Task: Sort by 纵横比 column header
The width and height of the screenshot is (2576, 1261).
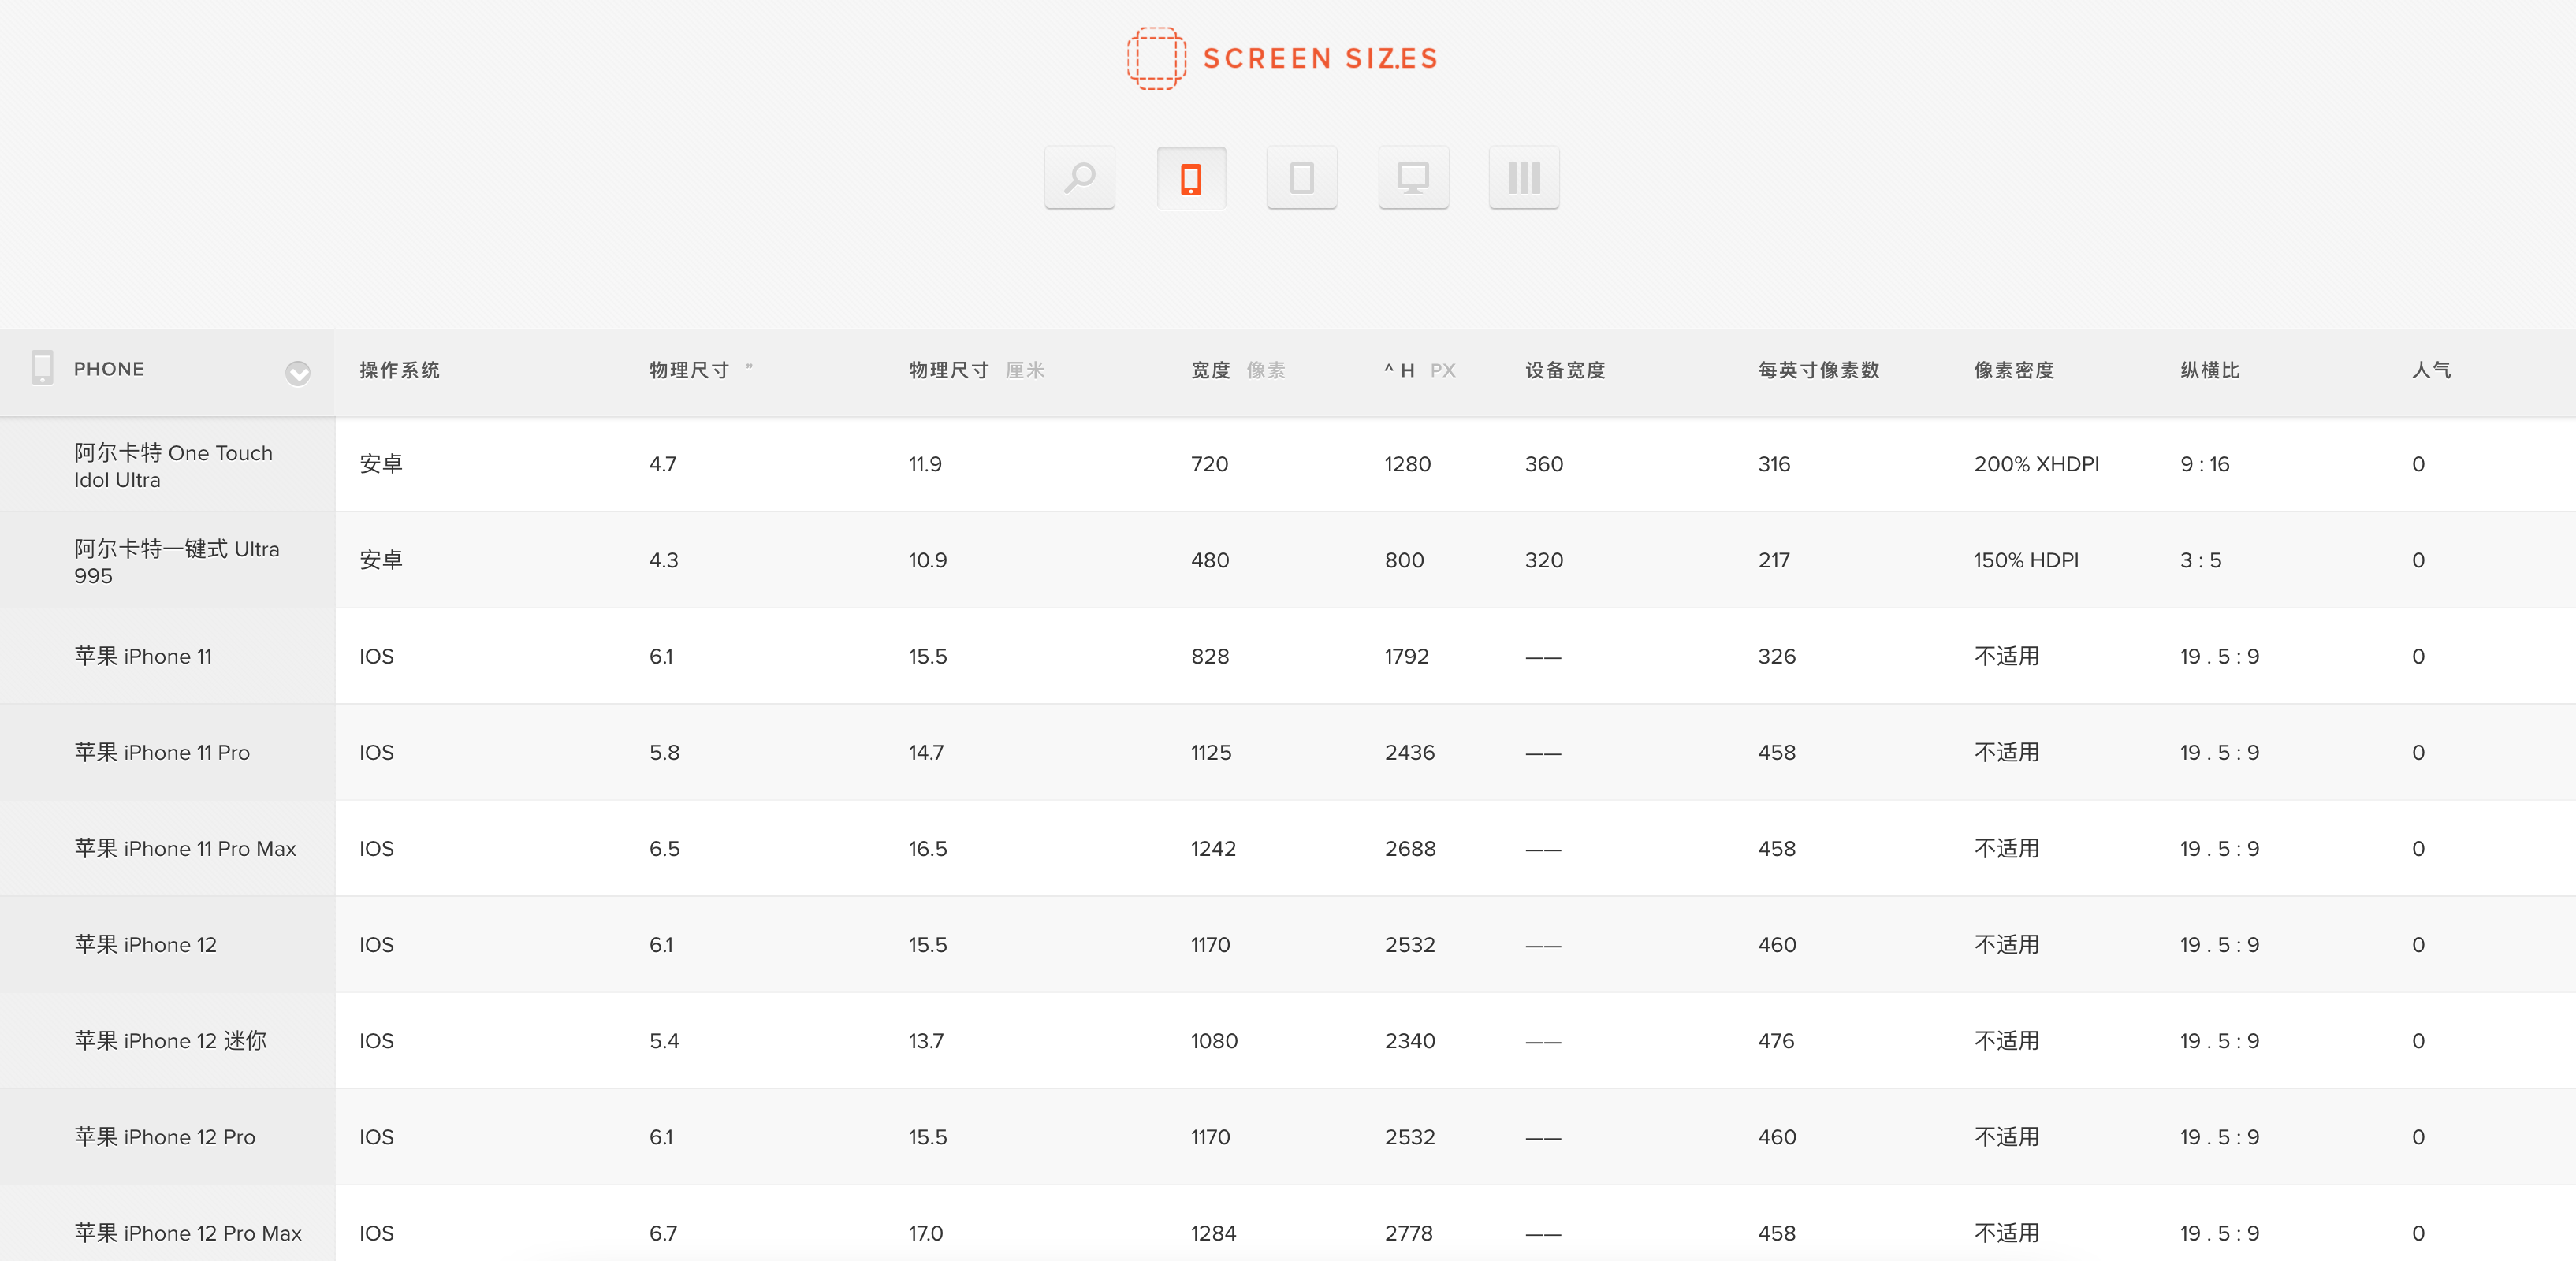Action: [x=2209, y=370]
